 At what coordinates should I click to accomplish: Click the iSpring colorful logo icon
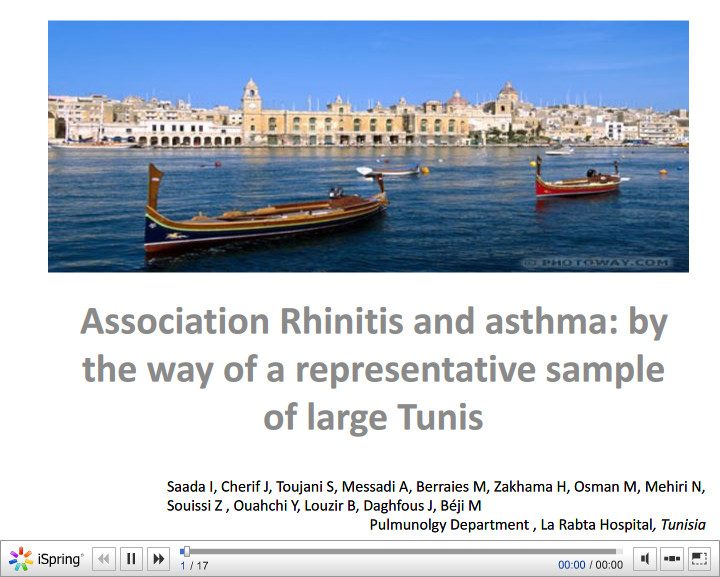(x=20, y=559)
